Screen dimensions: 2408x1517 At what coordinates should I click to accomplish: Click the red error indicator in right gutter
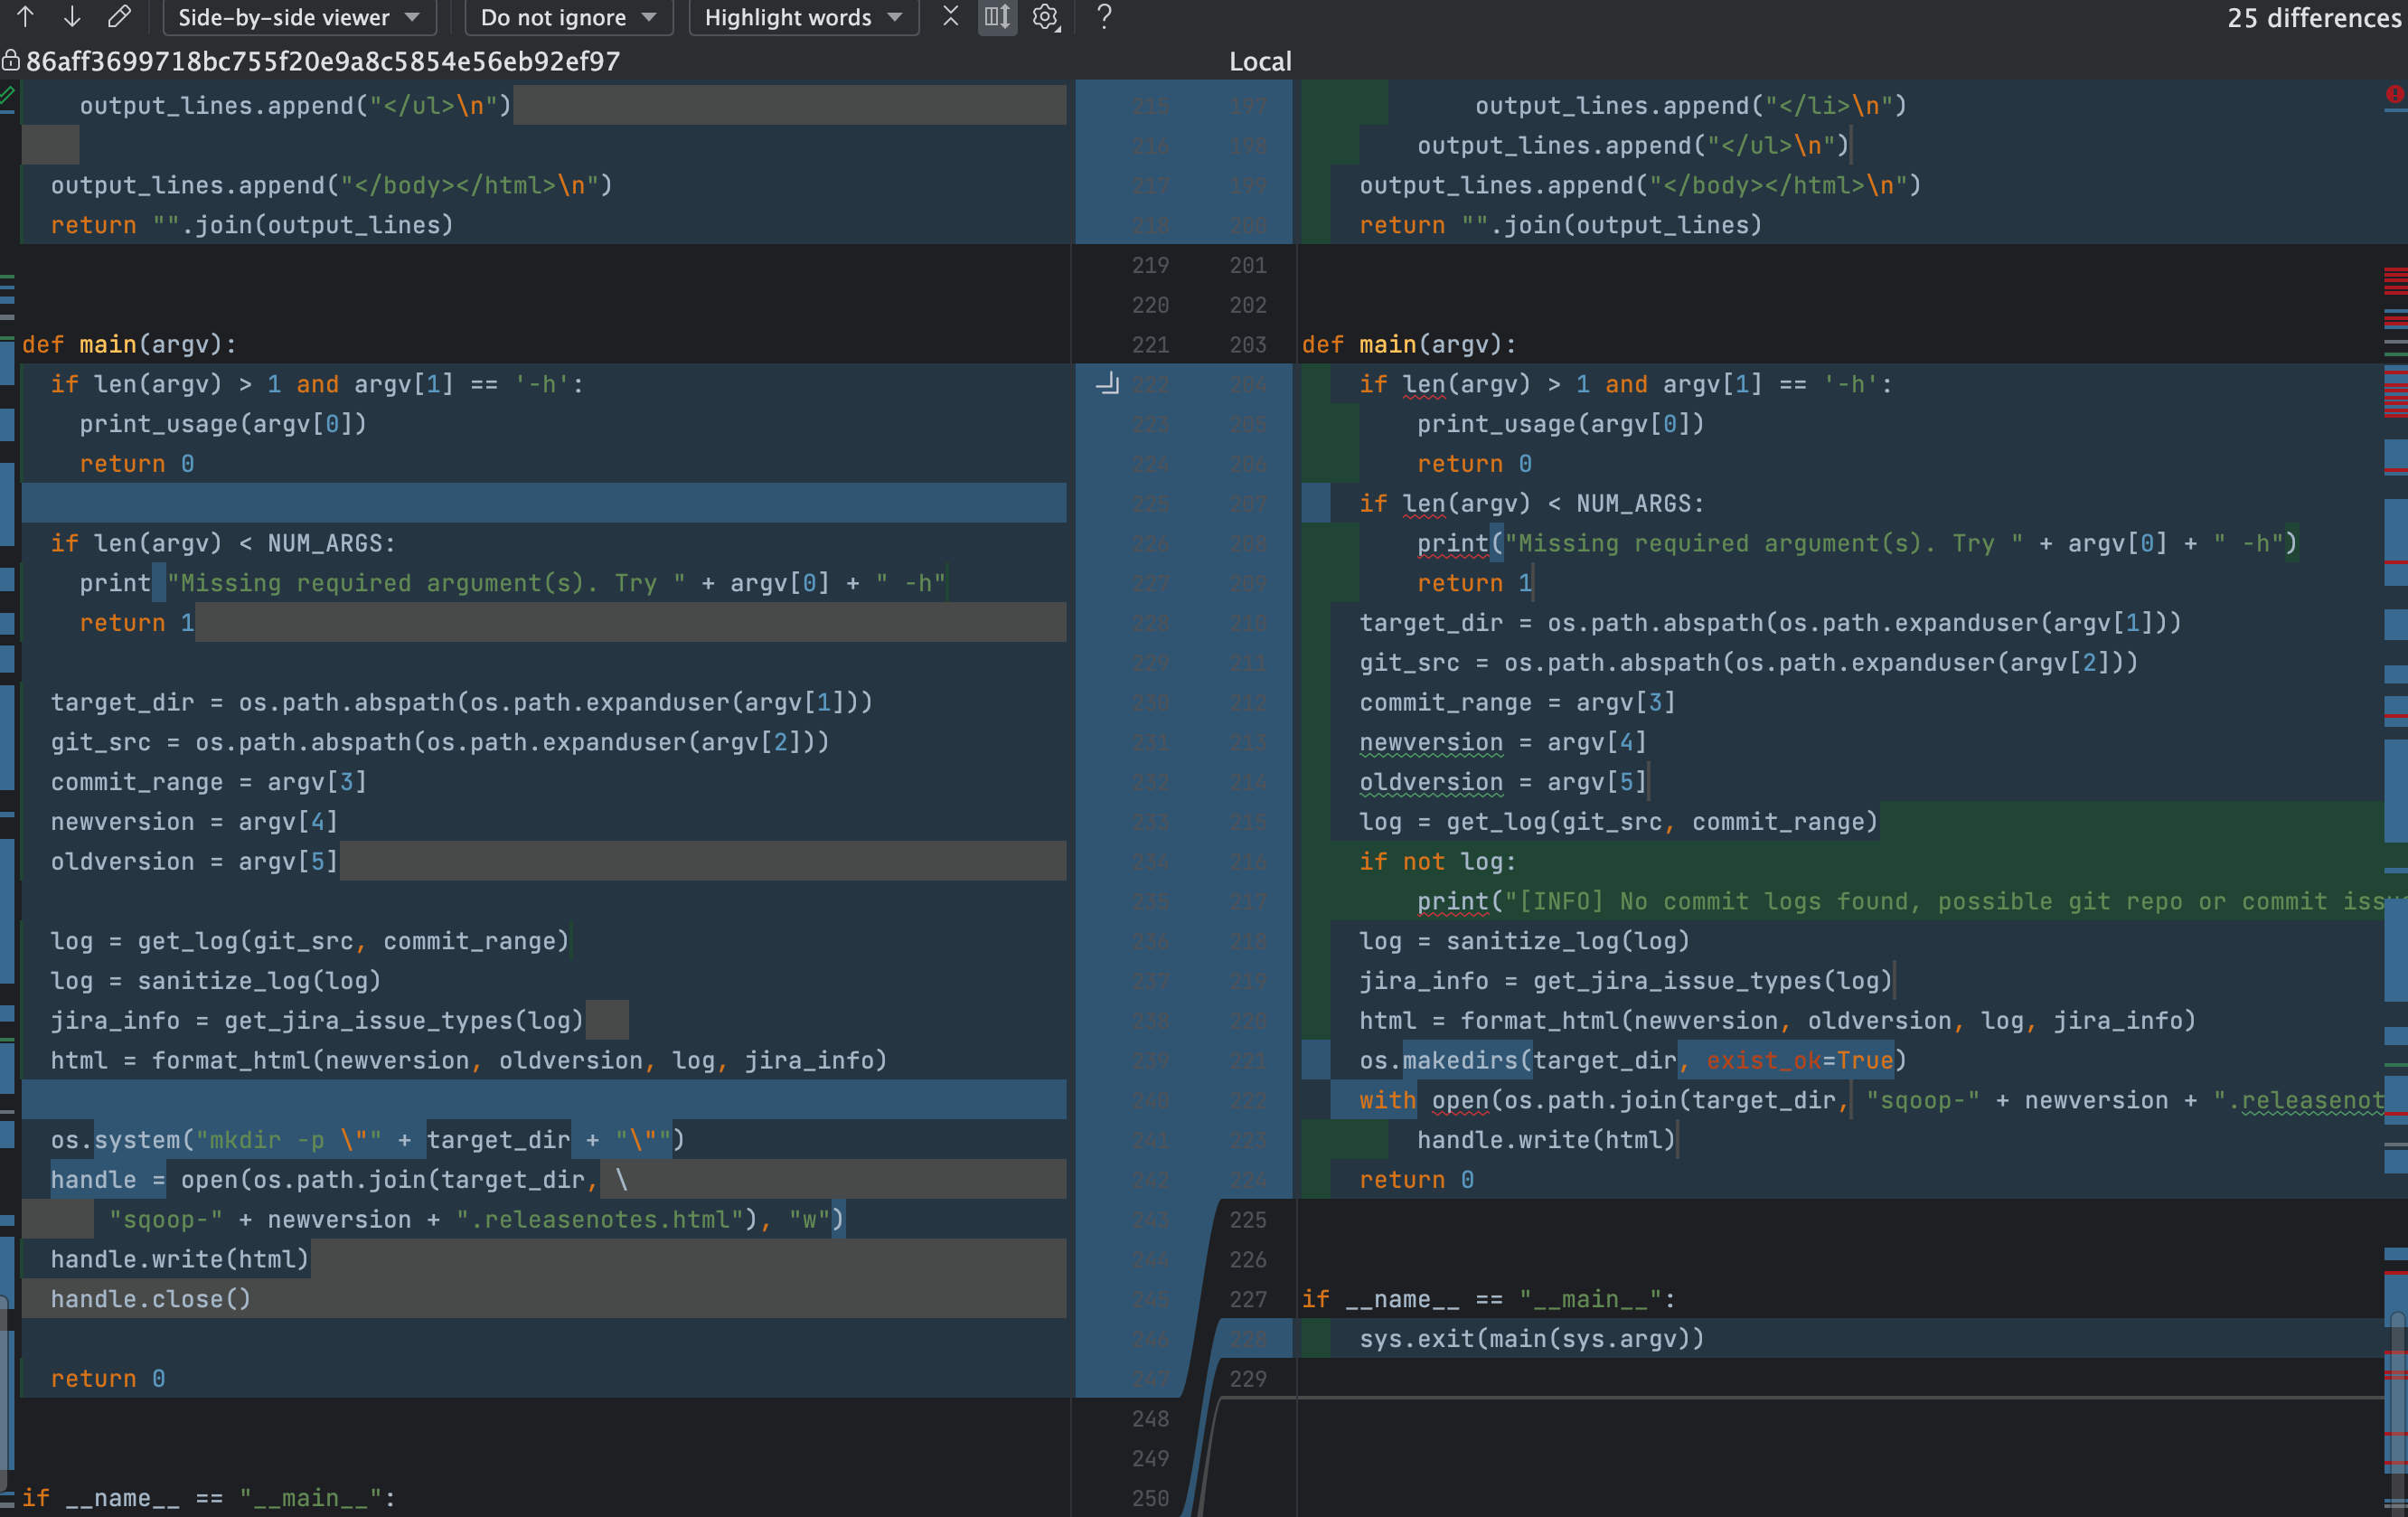2394,94
